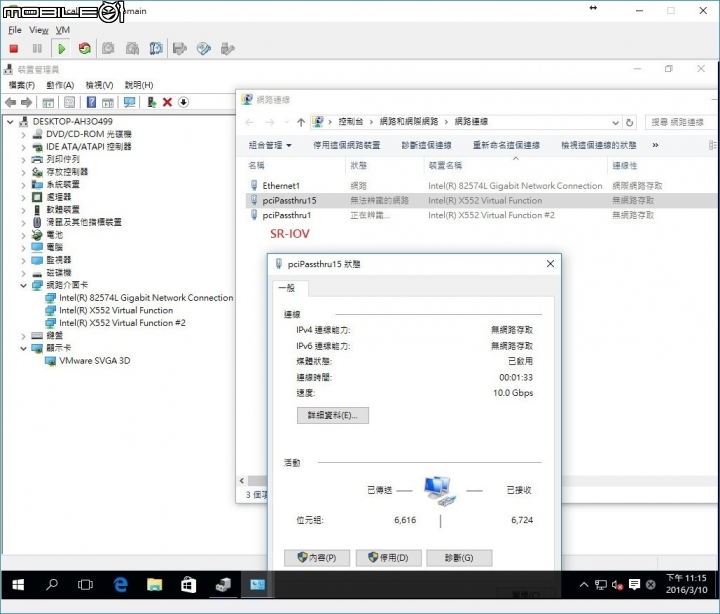Viewport: 720px width, 614px height.
Task: Click Device Manager back arrow icon
Action: 11,102
